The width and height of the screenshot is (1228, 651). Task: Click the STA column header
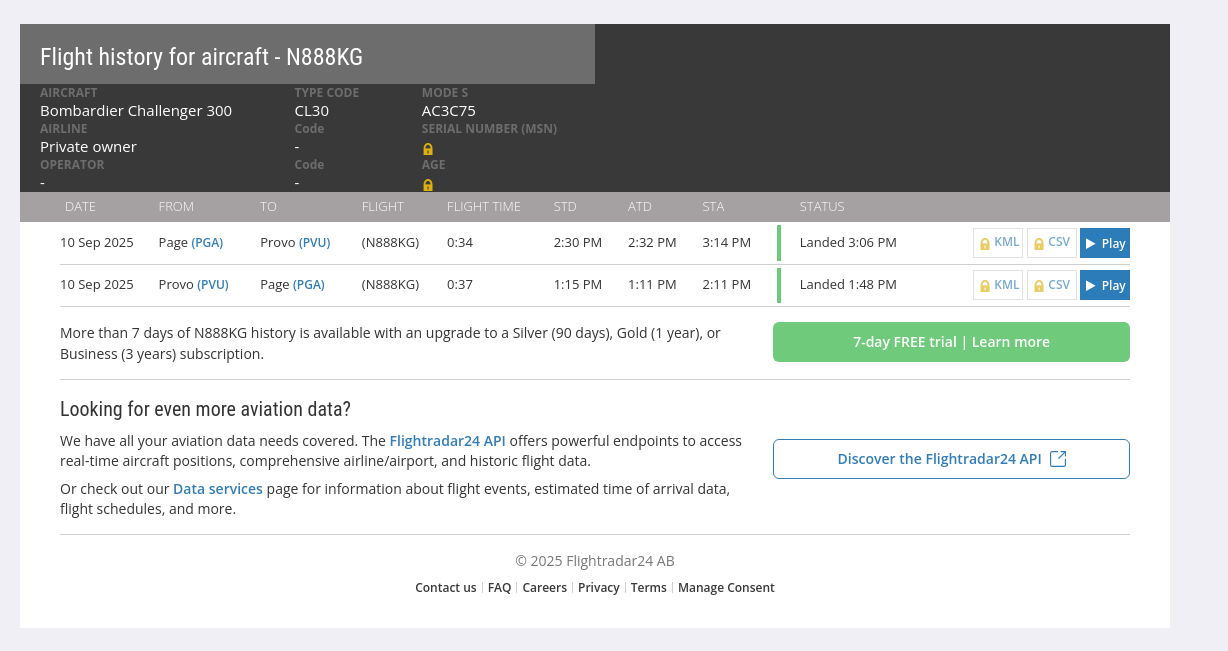(713, 207)
